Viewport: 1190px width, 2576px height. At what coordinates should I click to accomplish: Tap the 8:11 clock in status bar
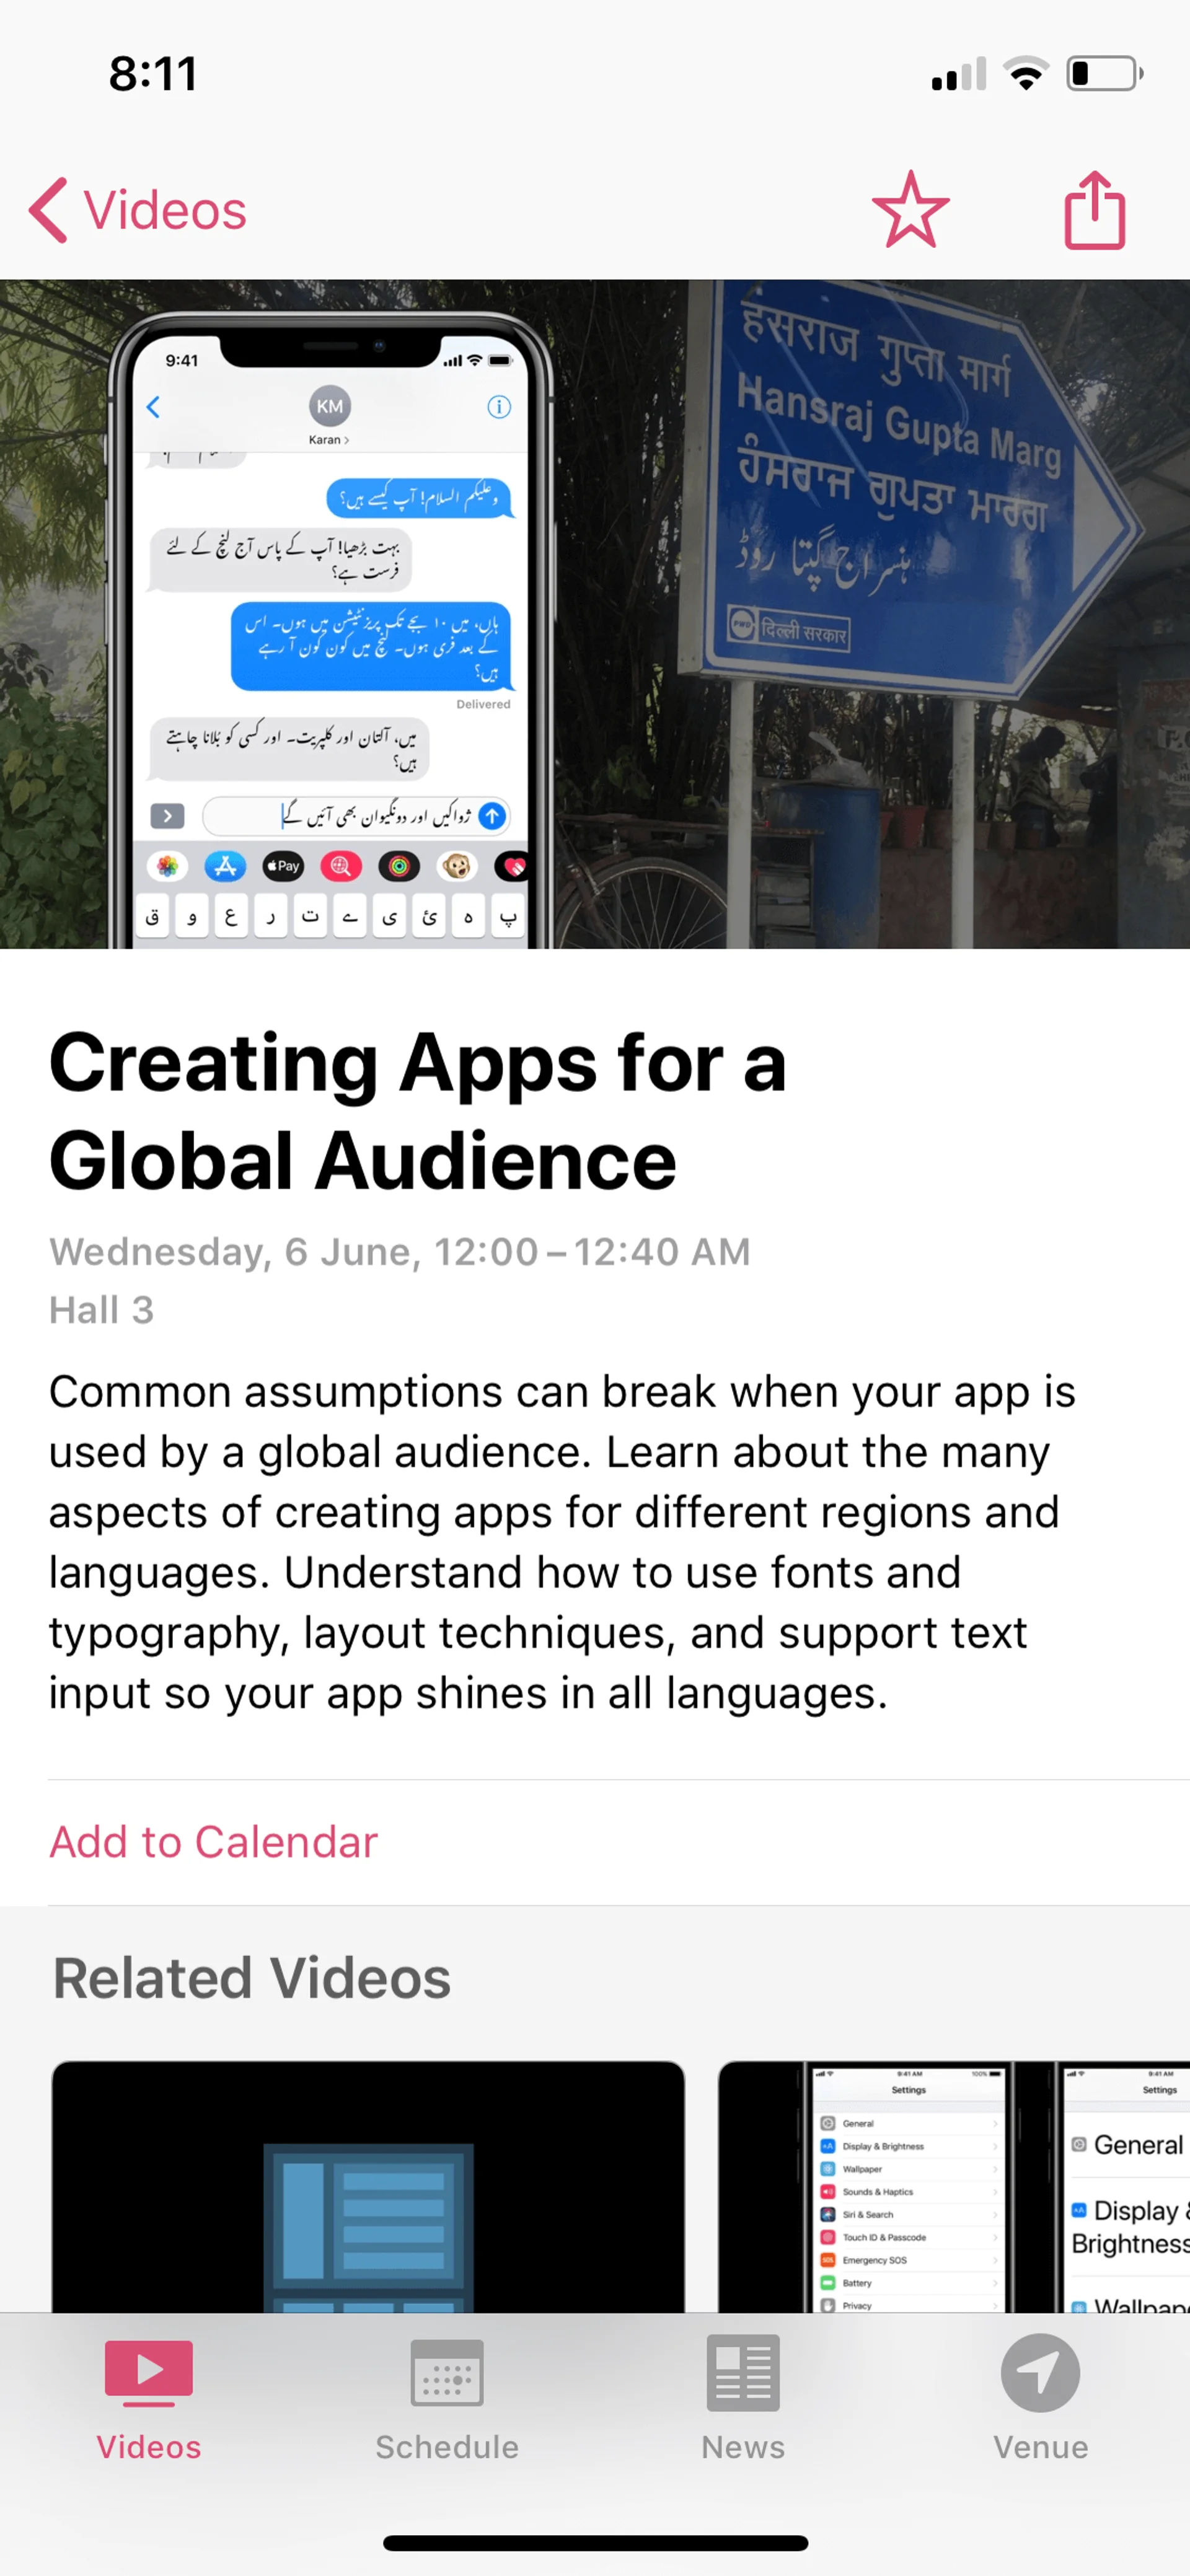point(153,74)
